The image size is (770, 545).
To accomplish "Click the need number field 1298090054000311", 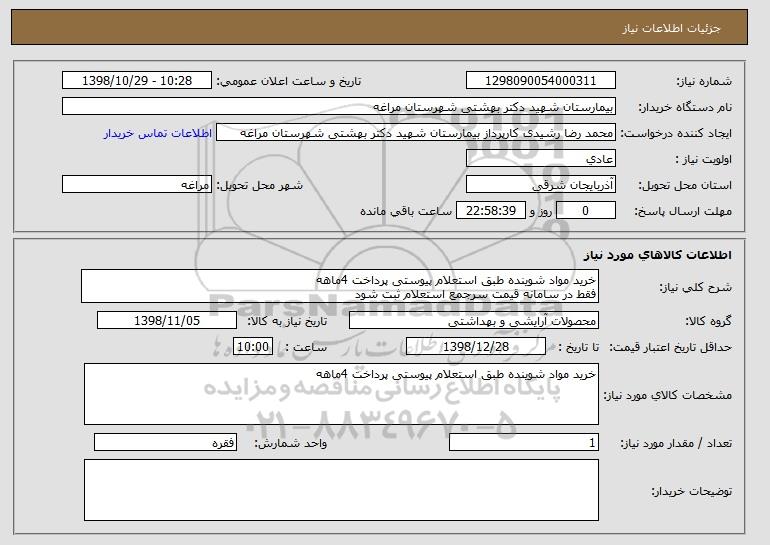I will coord(541,81).
